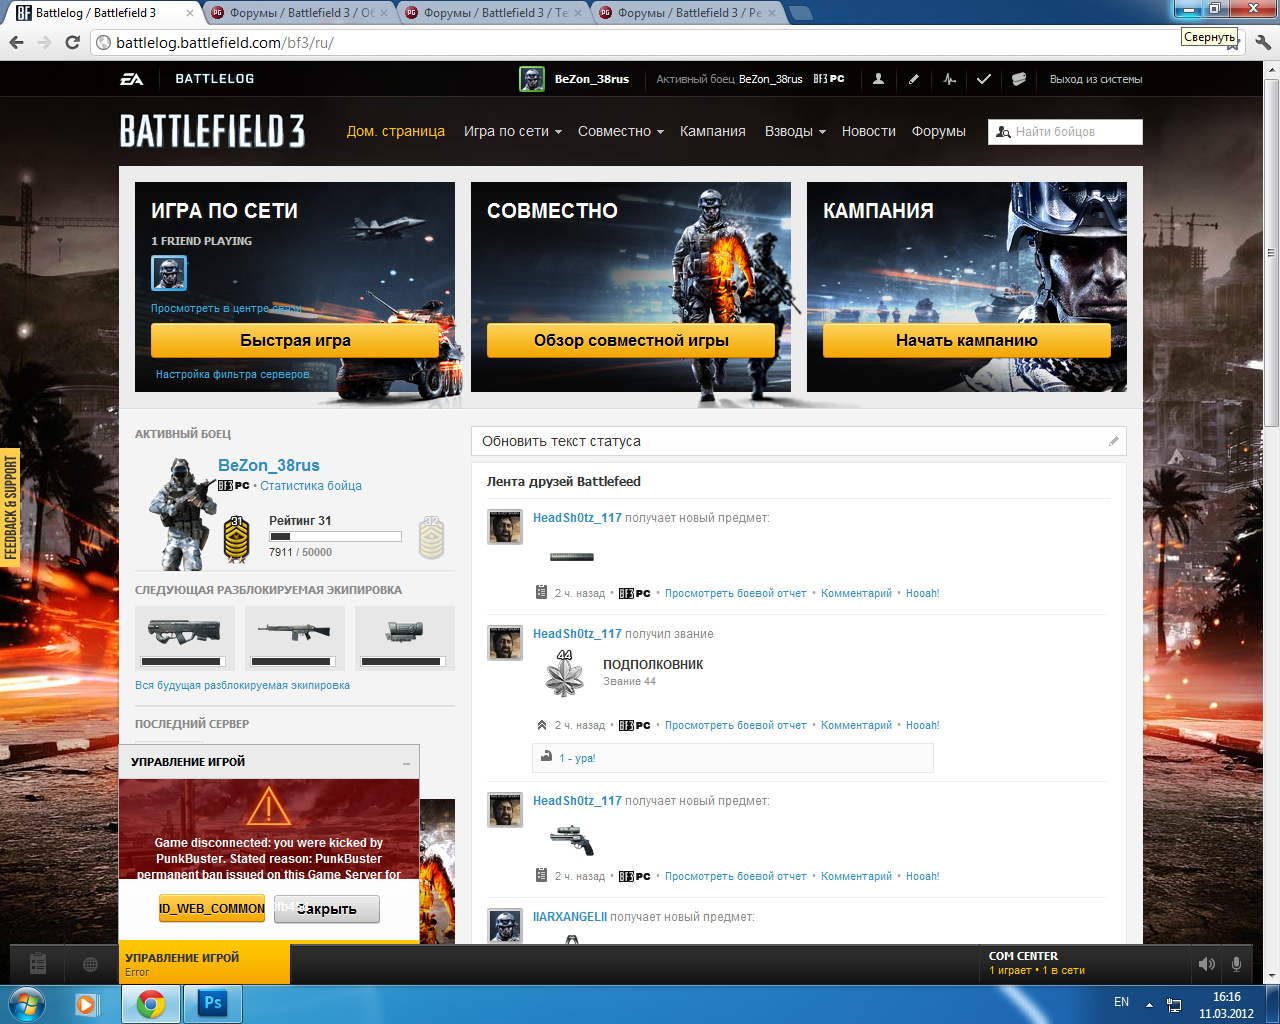Click the EN language indicator in tray

tap(1121, 1002)
